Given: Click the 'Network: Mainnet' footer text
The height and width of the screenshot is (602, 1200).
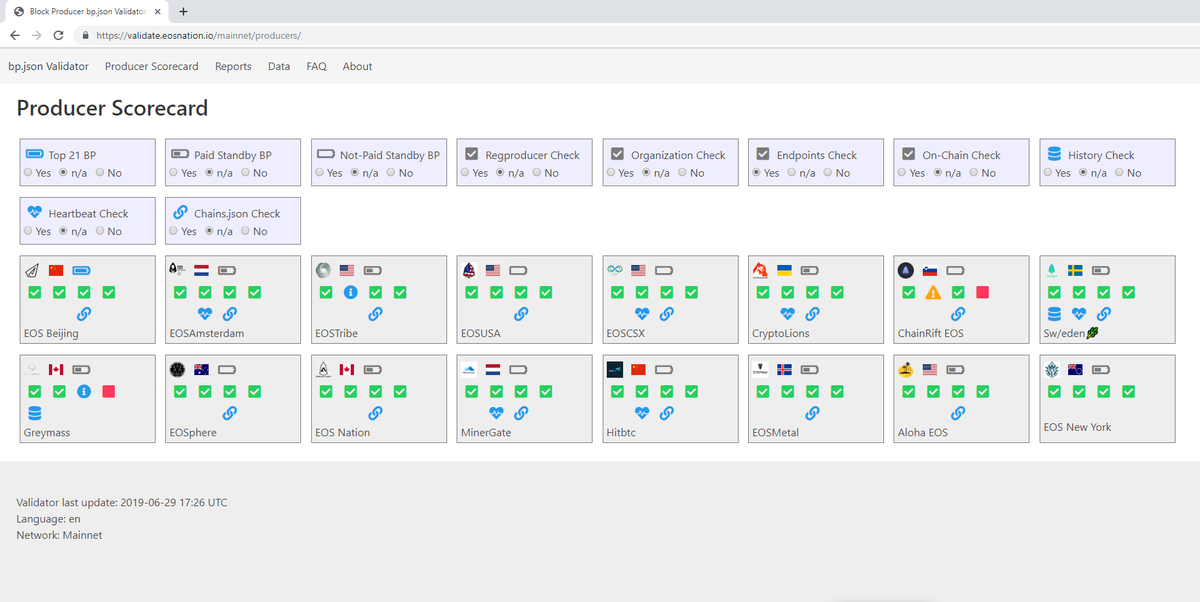Looking at the screenshot, I should click(x=59, y=535).
